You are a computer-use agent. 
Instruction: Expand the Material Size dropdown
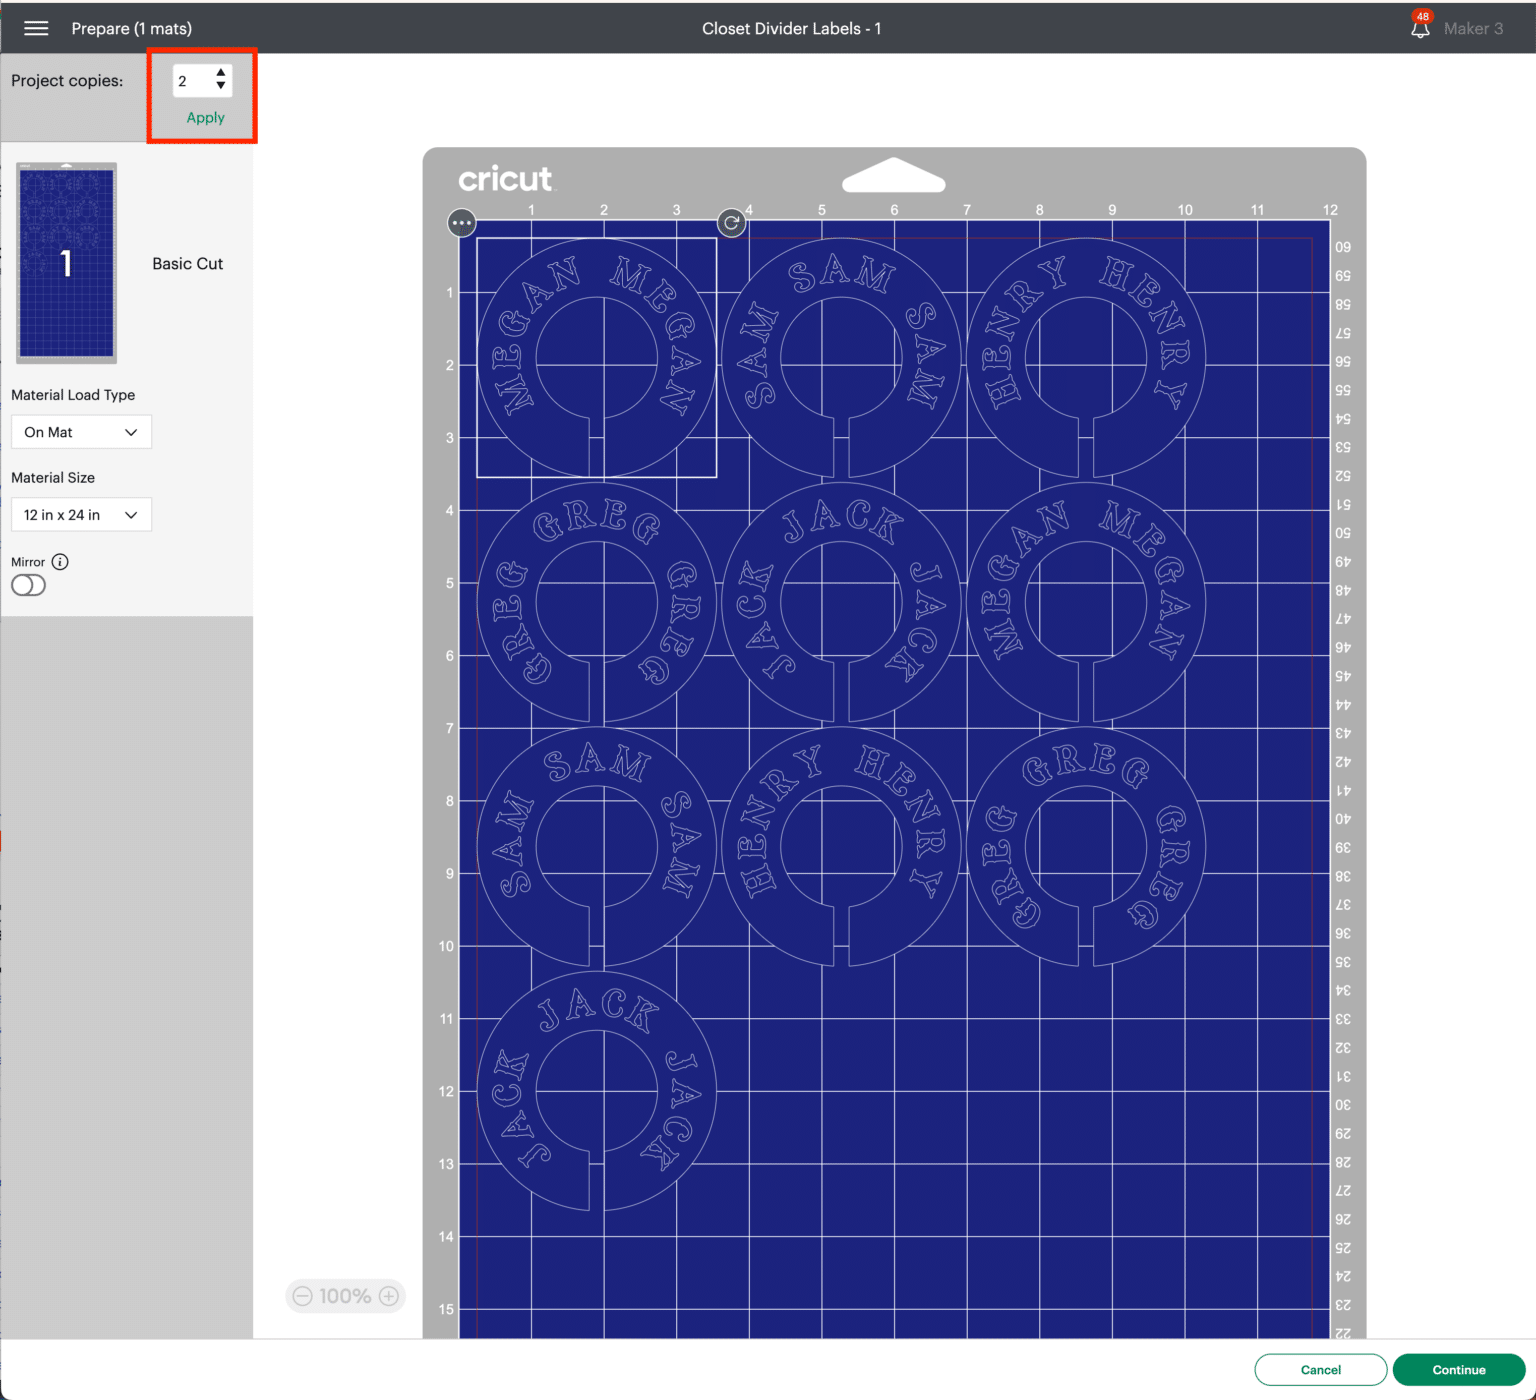pos(81,515)
